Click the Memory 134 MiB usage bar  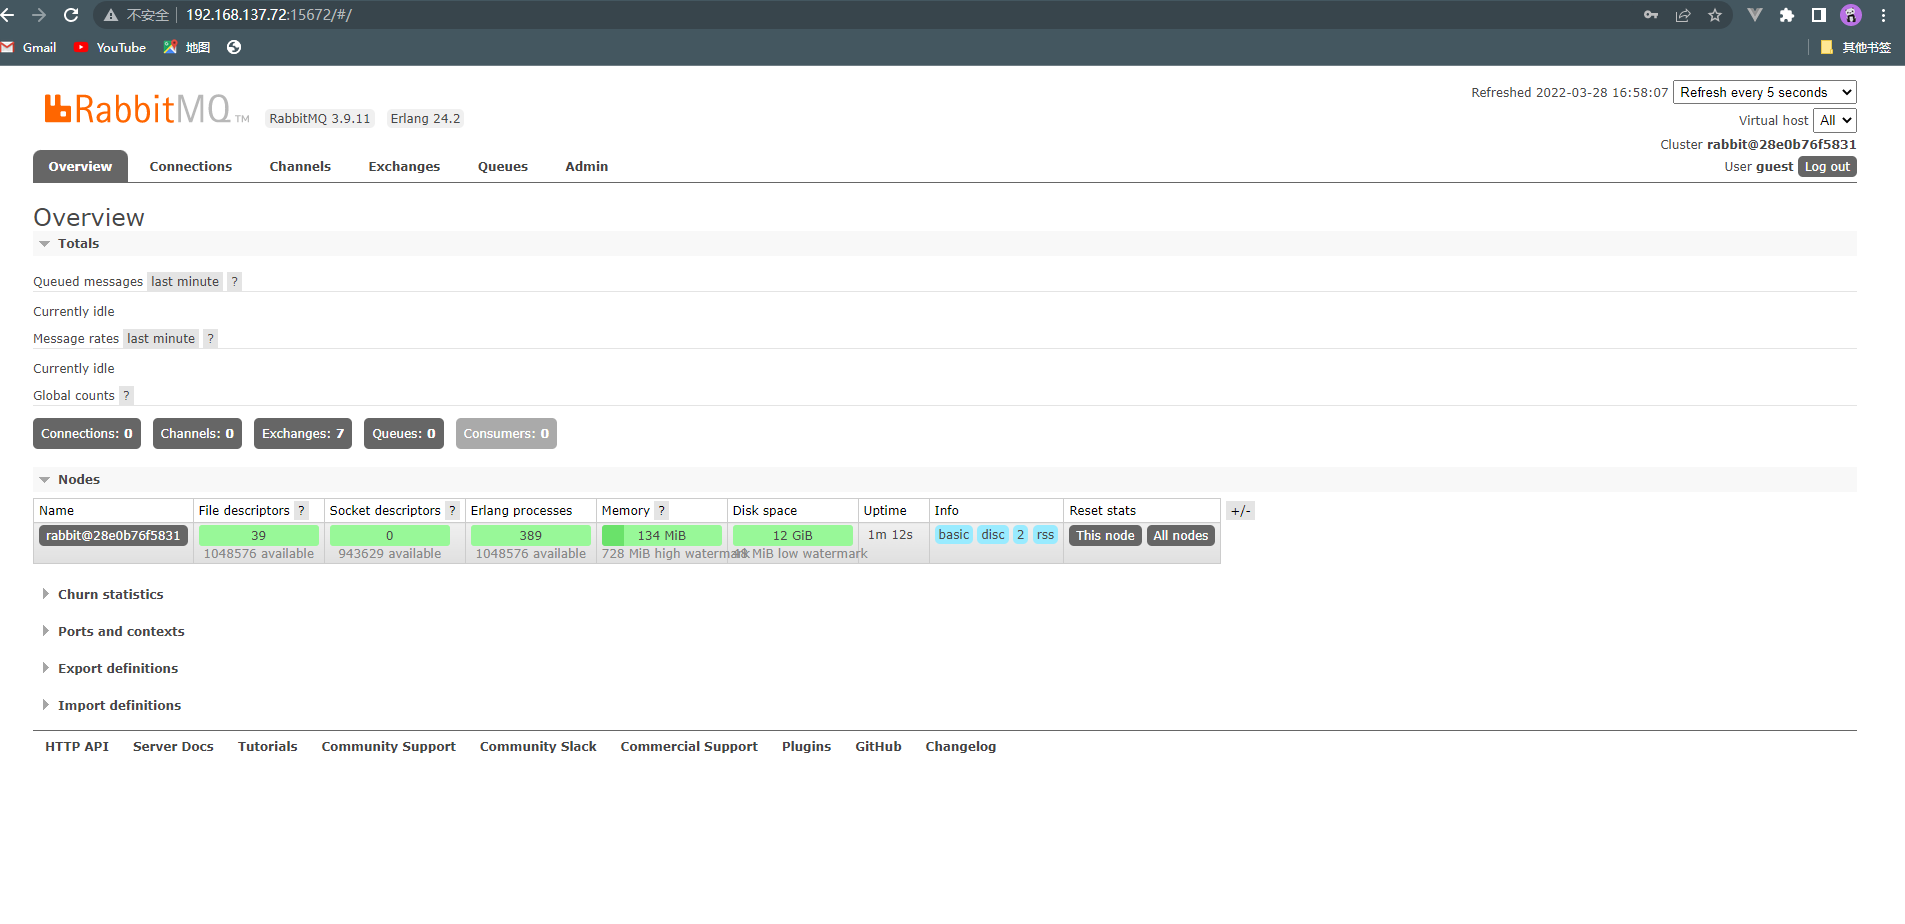tap(662, 536)
